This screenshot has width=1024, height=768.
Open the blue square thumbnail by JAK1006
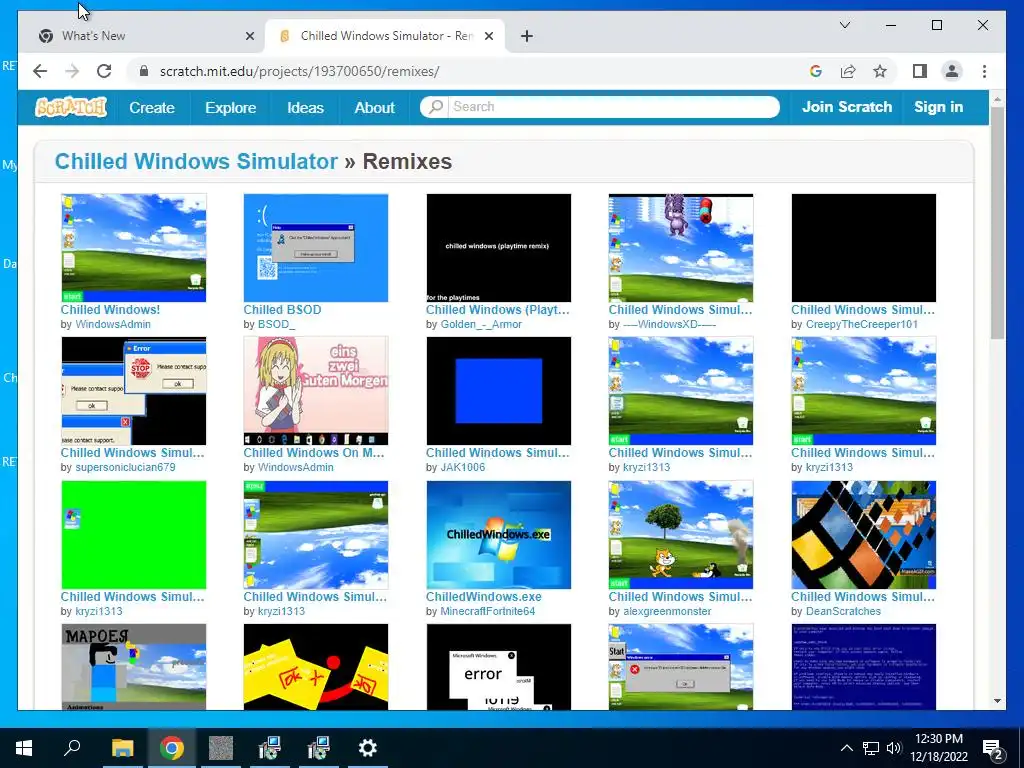tap(498, 391)
